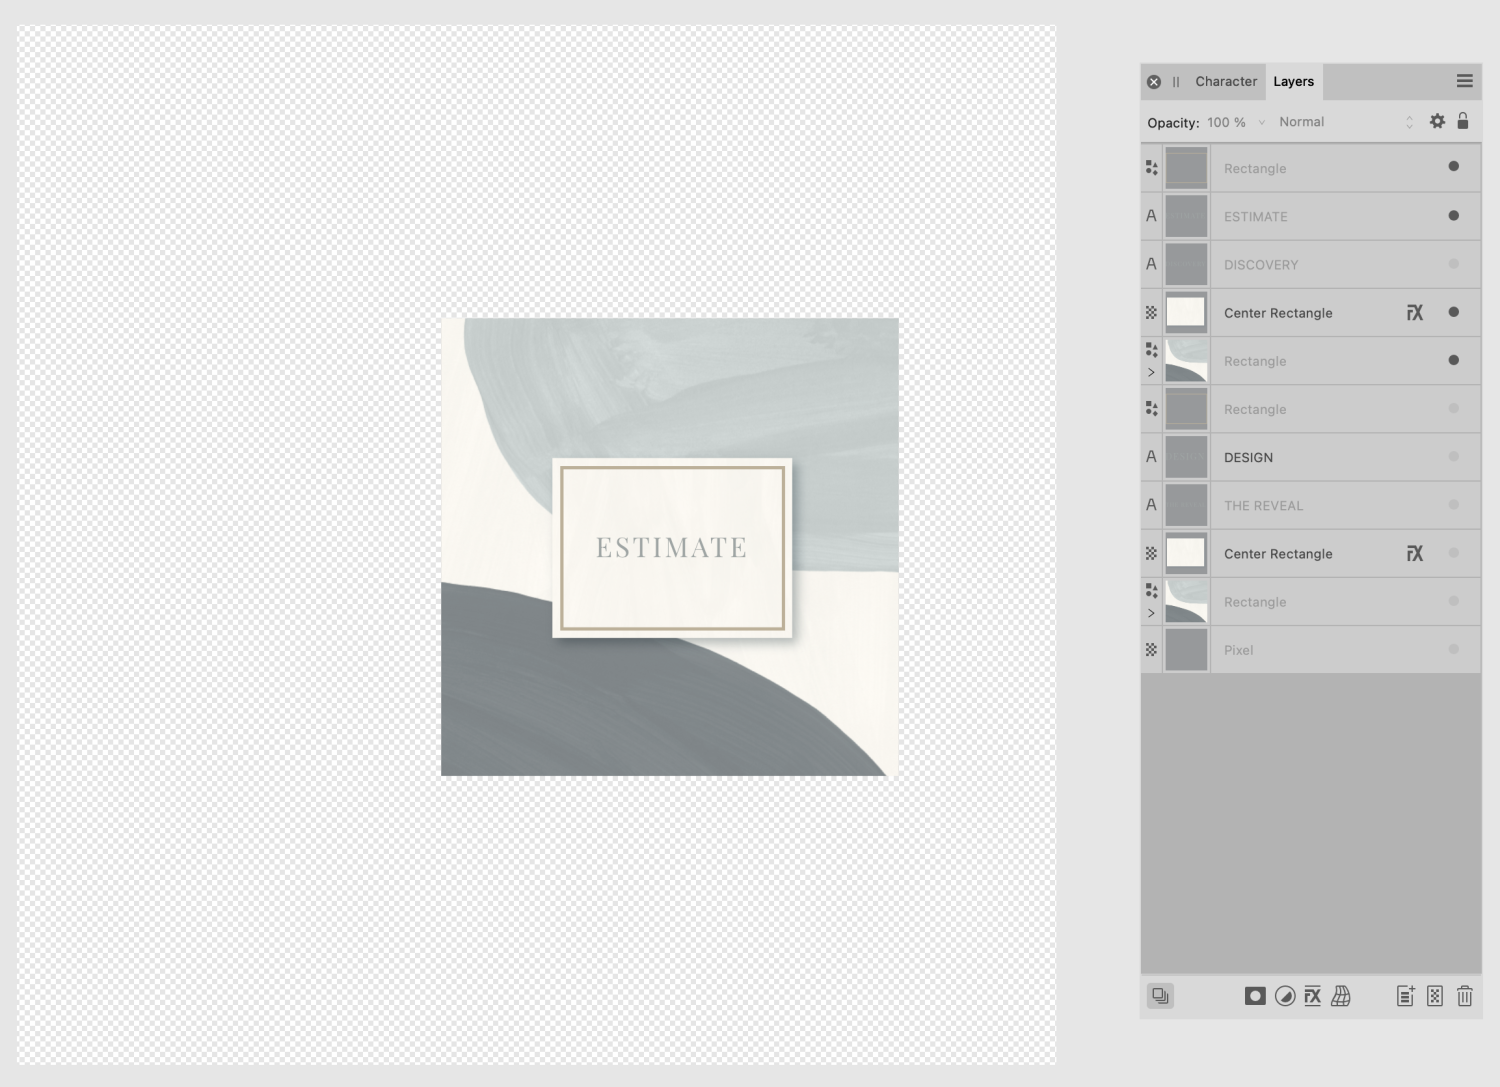Open the blend mode Normal dropdown
1500x1087 pixels.
click(x=1345, y=122)
